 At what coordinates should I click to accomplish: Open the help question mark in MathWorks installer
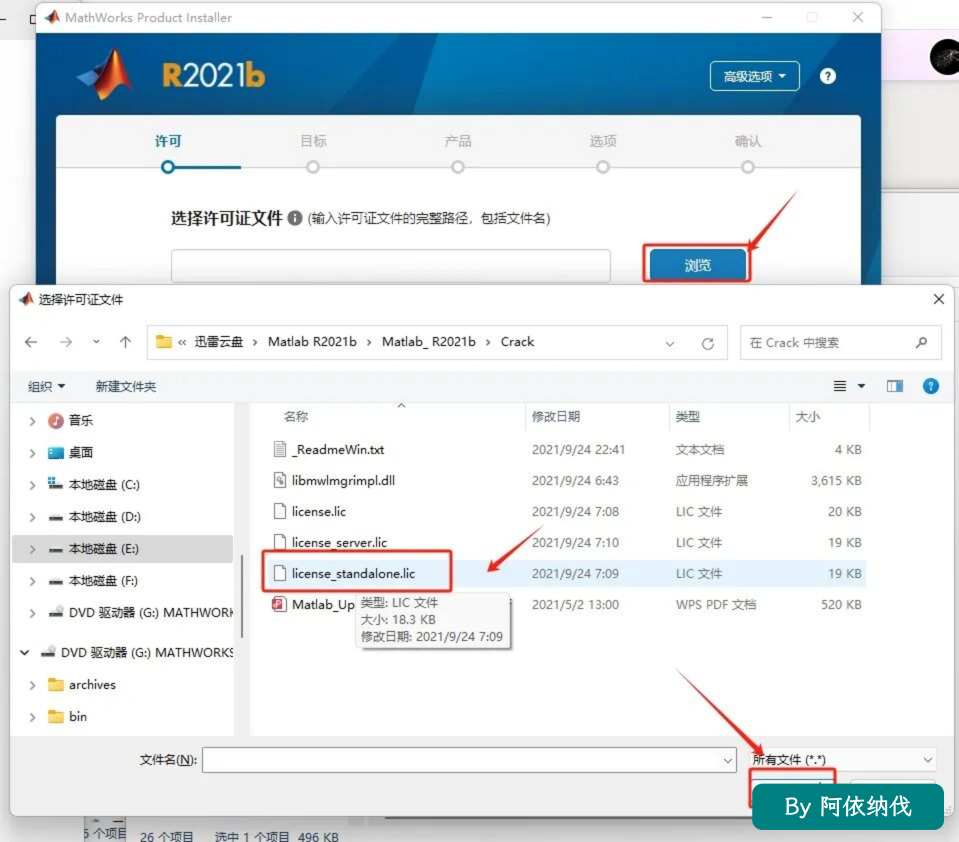pos(828,76)
